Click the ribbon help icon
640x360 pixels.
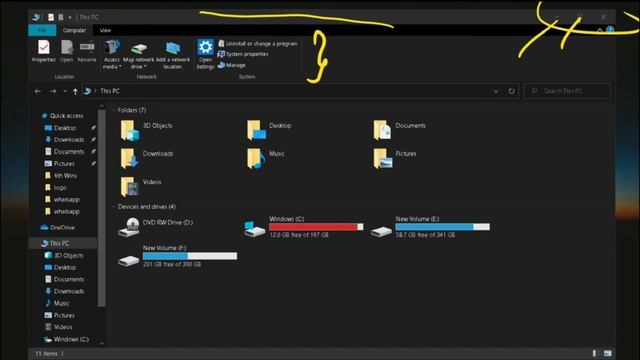coord(610,30)
